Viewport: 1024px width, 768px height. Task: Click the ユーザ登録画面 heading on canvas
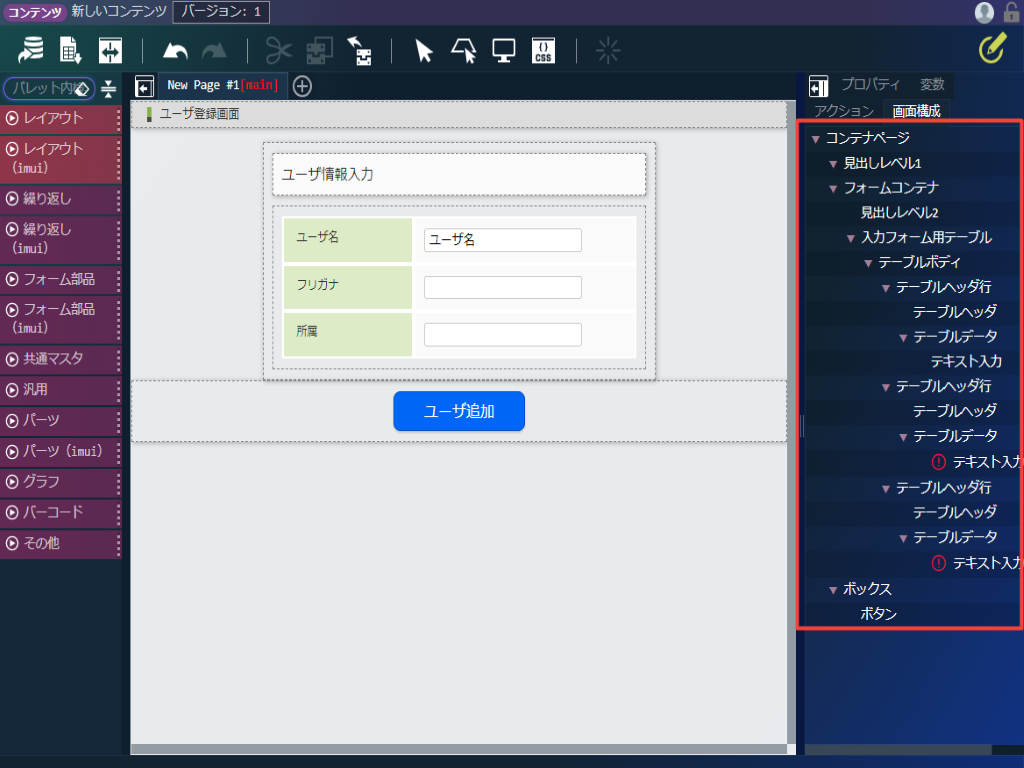click(200, 114)
